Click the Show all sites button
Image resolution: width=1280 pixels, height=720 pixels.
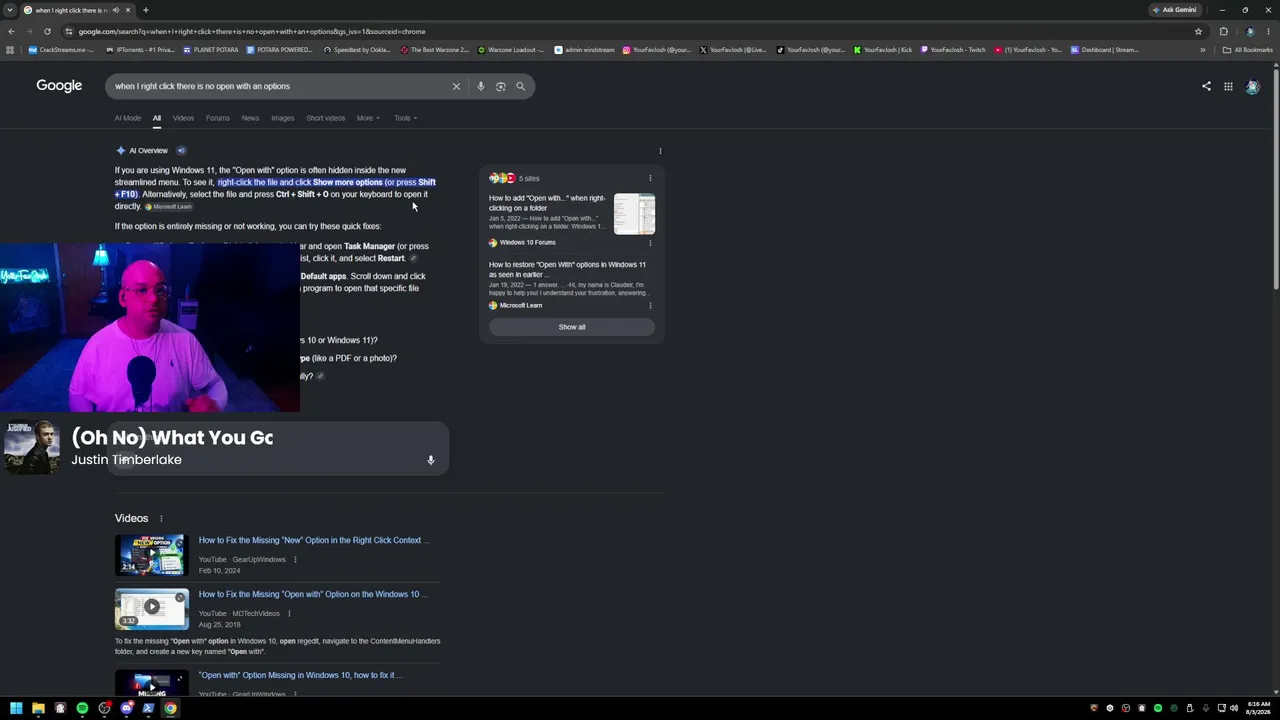572,327
